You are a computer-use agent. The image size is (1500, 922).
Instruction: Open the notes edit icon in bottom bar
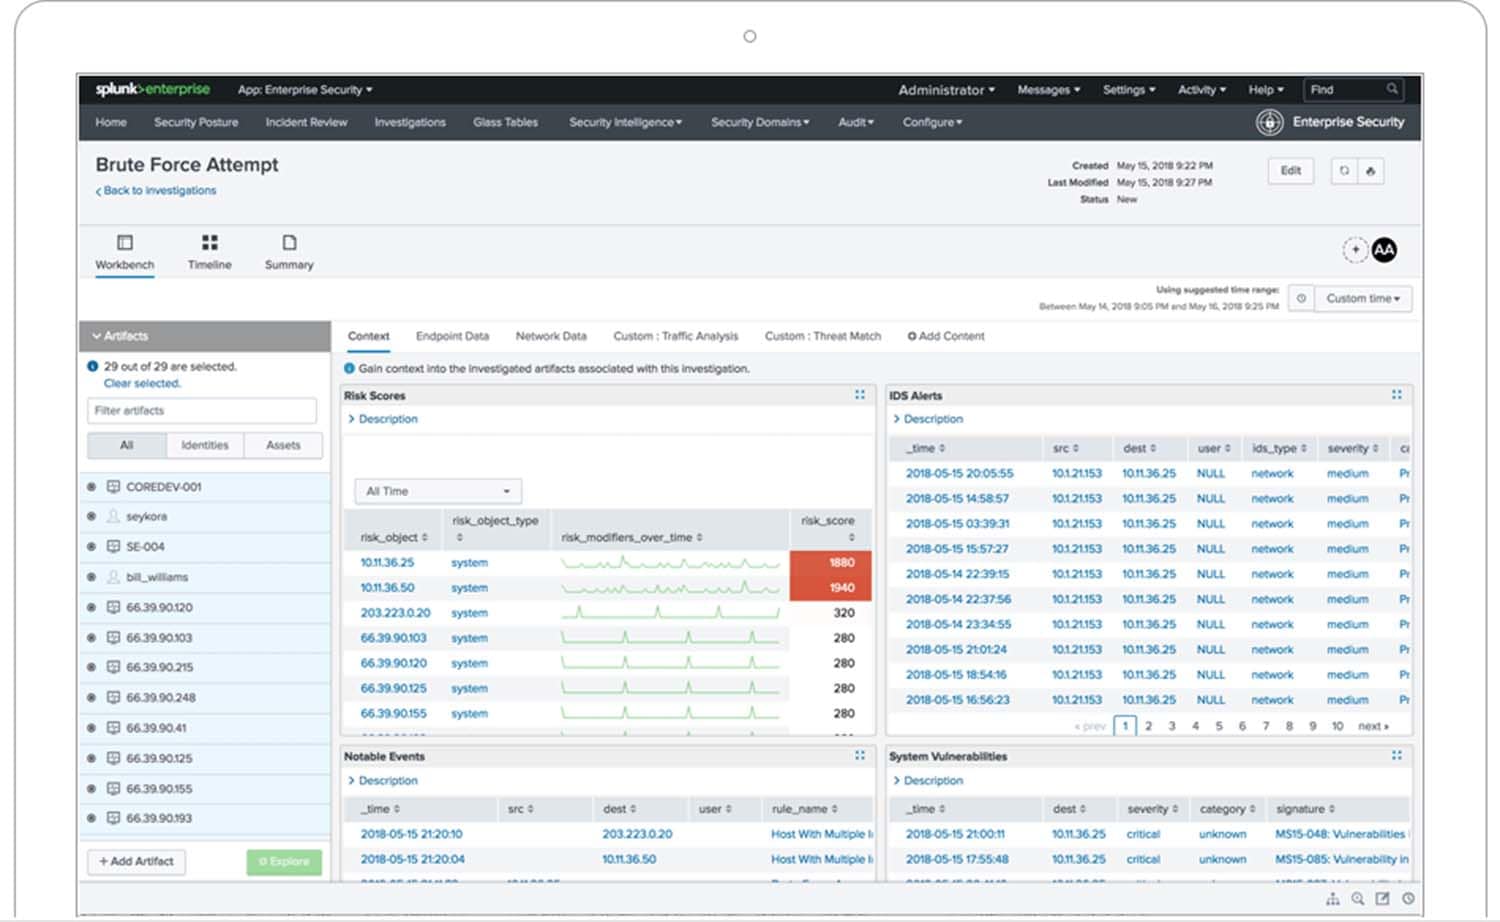click(1382, 899)
